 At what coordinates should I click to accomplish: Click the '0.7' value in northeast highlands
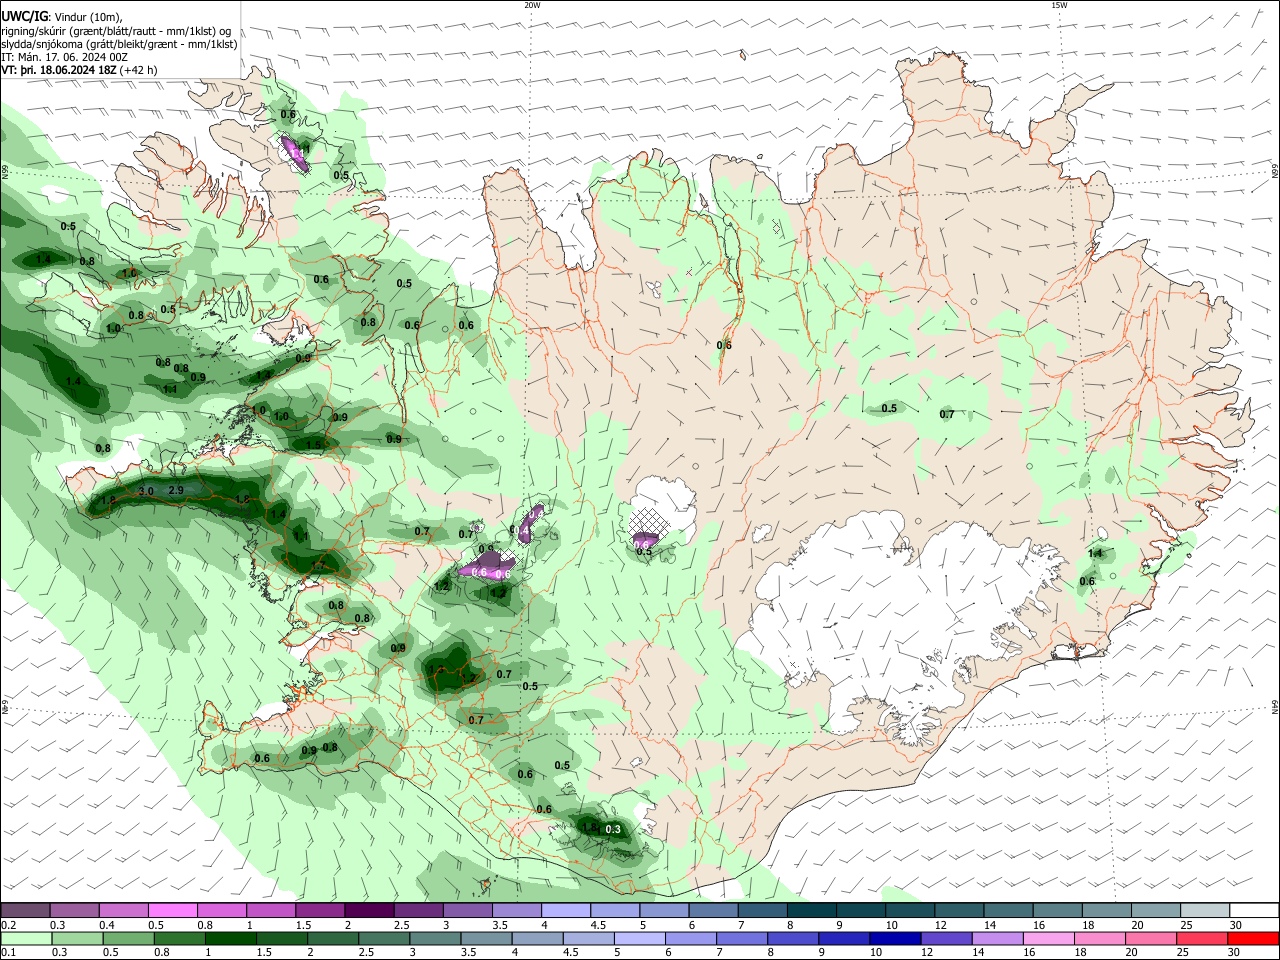(x=947, y=414)
